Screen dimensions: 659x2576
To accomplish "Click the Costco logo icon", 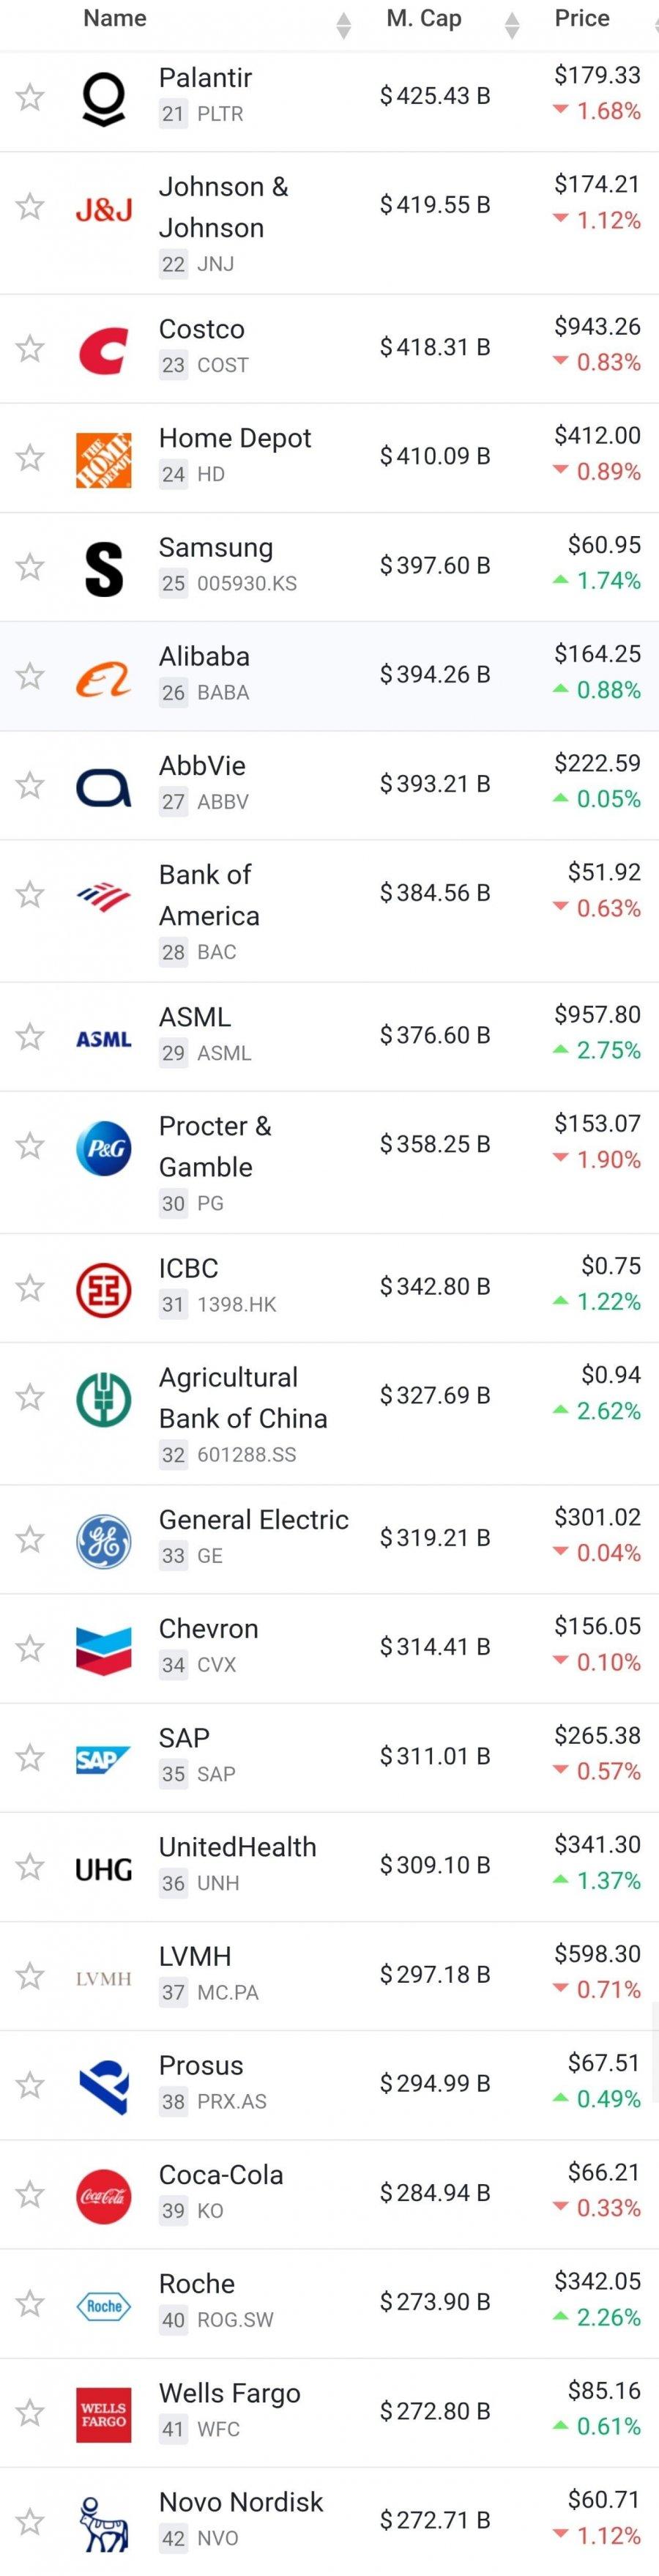I will pos(103,349).
